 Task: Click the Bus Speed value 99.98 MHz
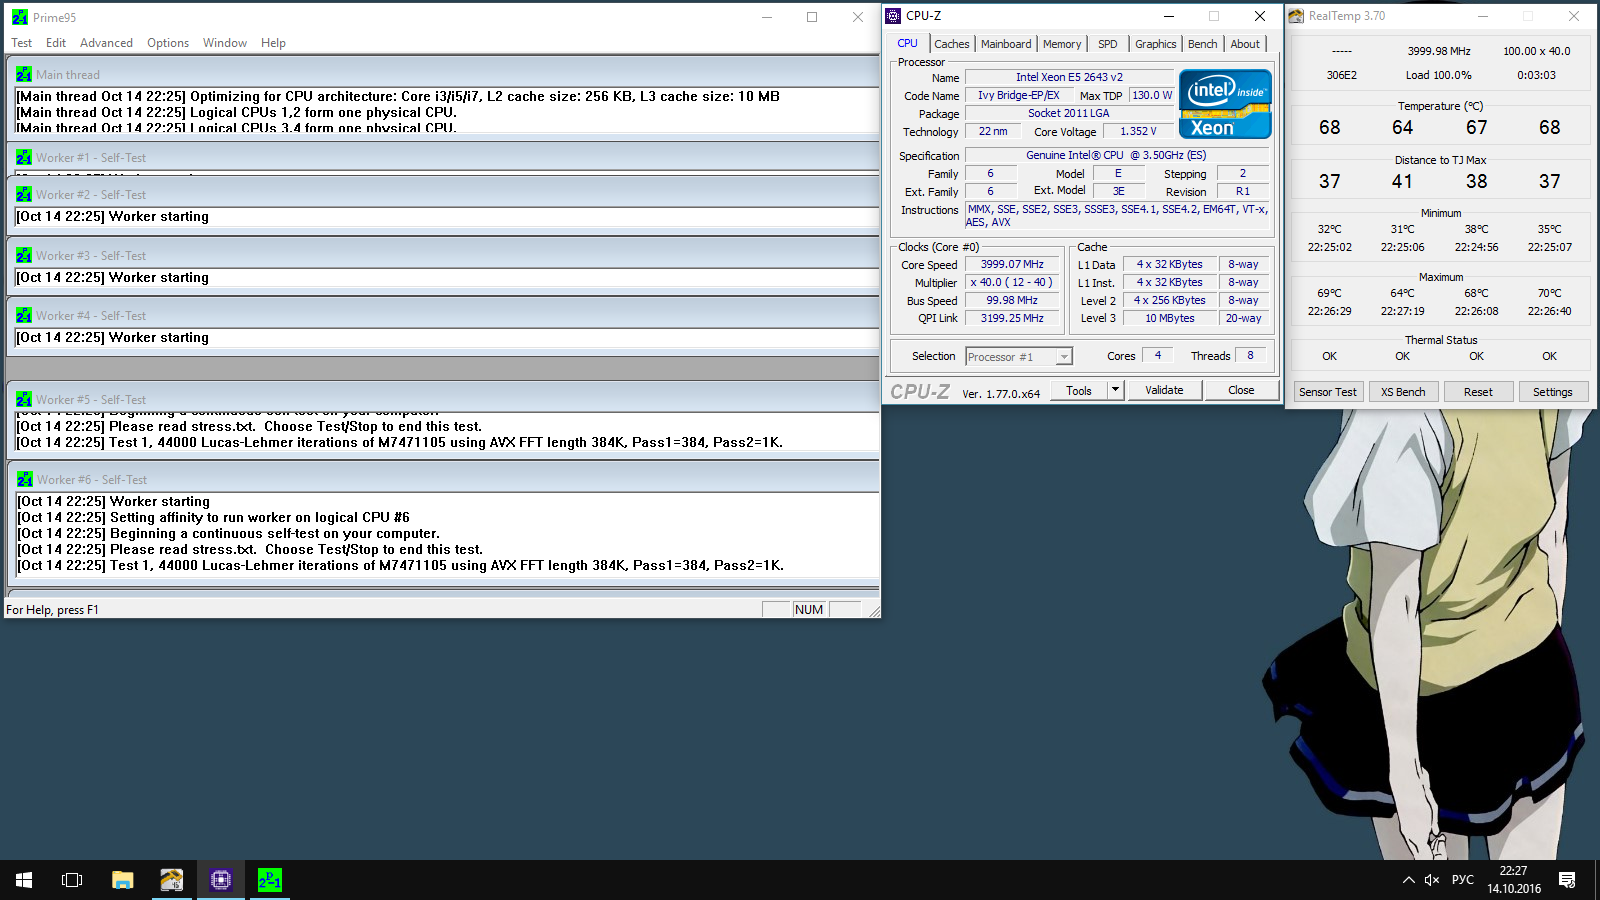pyautogui.click(x=1012, y=300)
